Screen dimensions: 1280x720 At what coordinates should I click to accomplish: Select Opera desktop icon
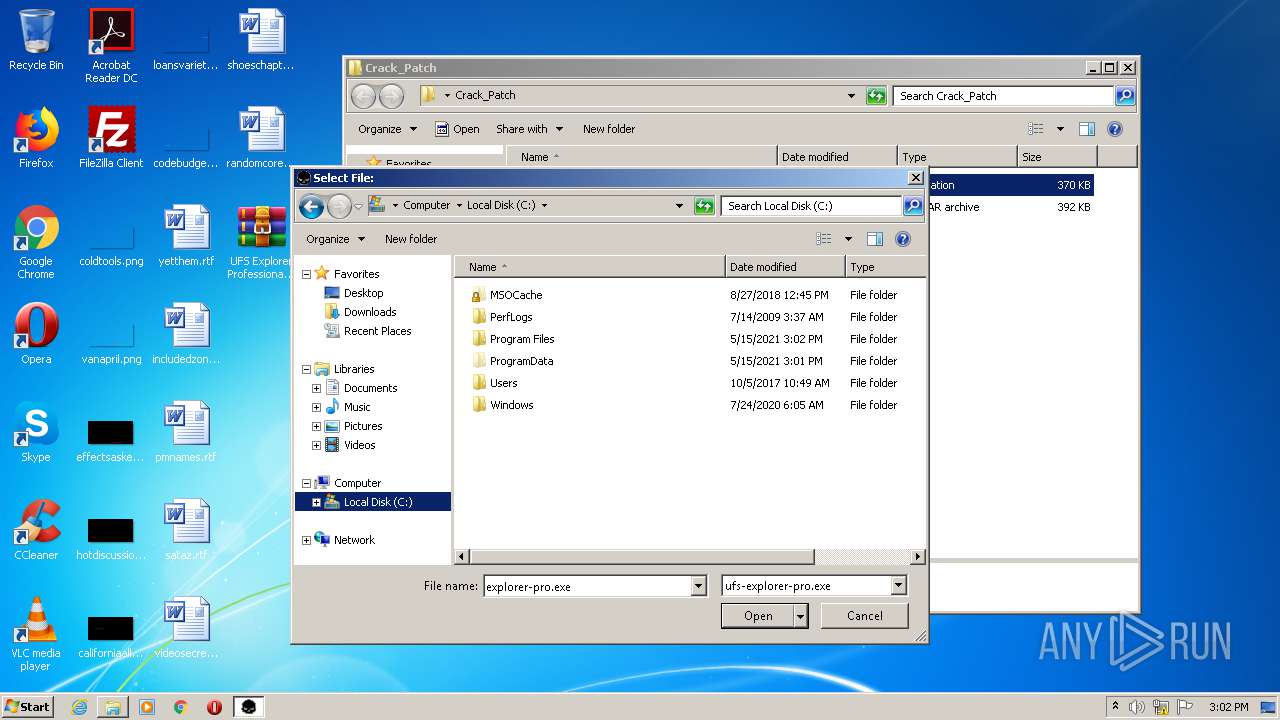[36, 334]
